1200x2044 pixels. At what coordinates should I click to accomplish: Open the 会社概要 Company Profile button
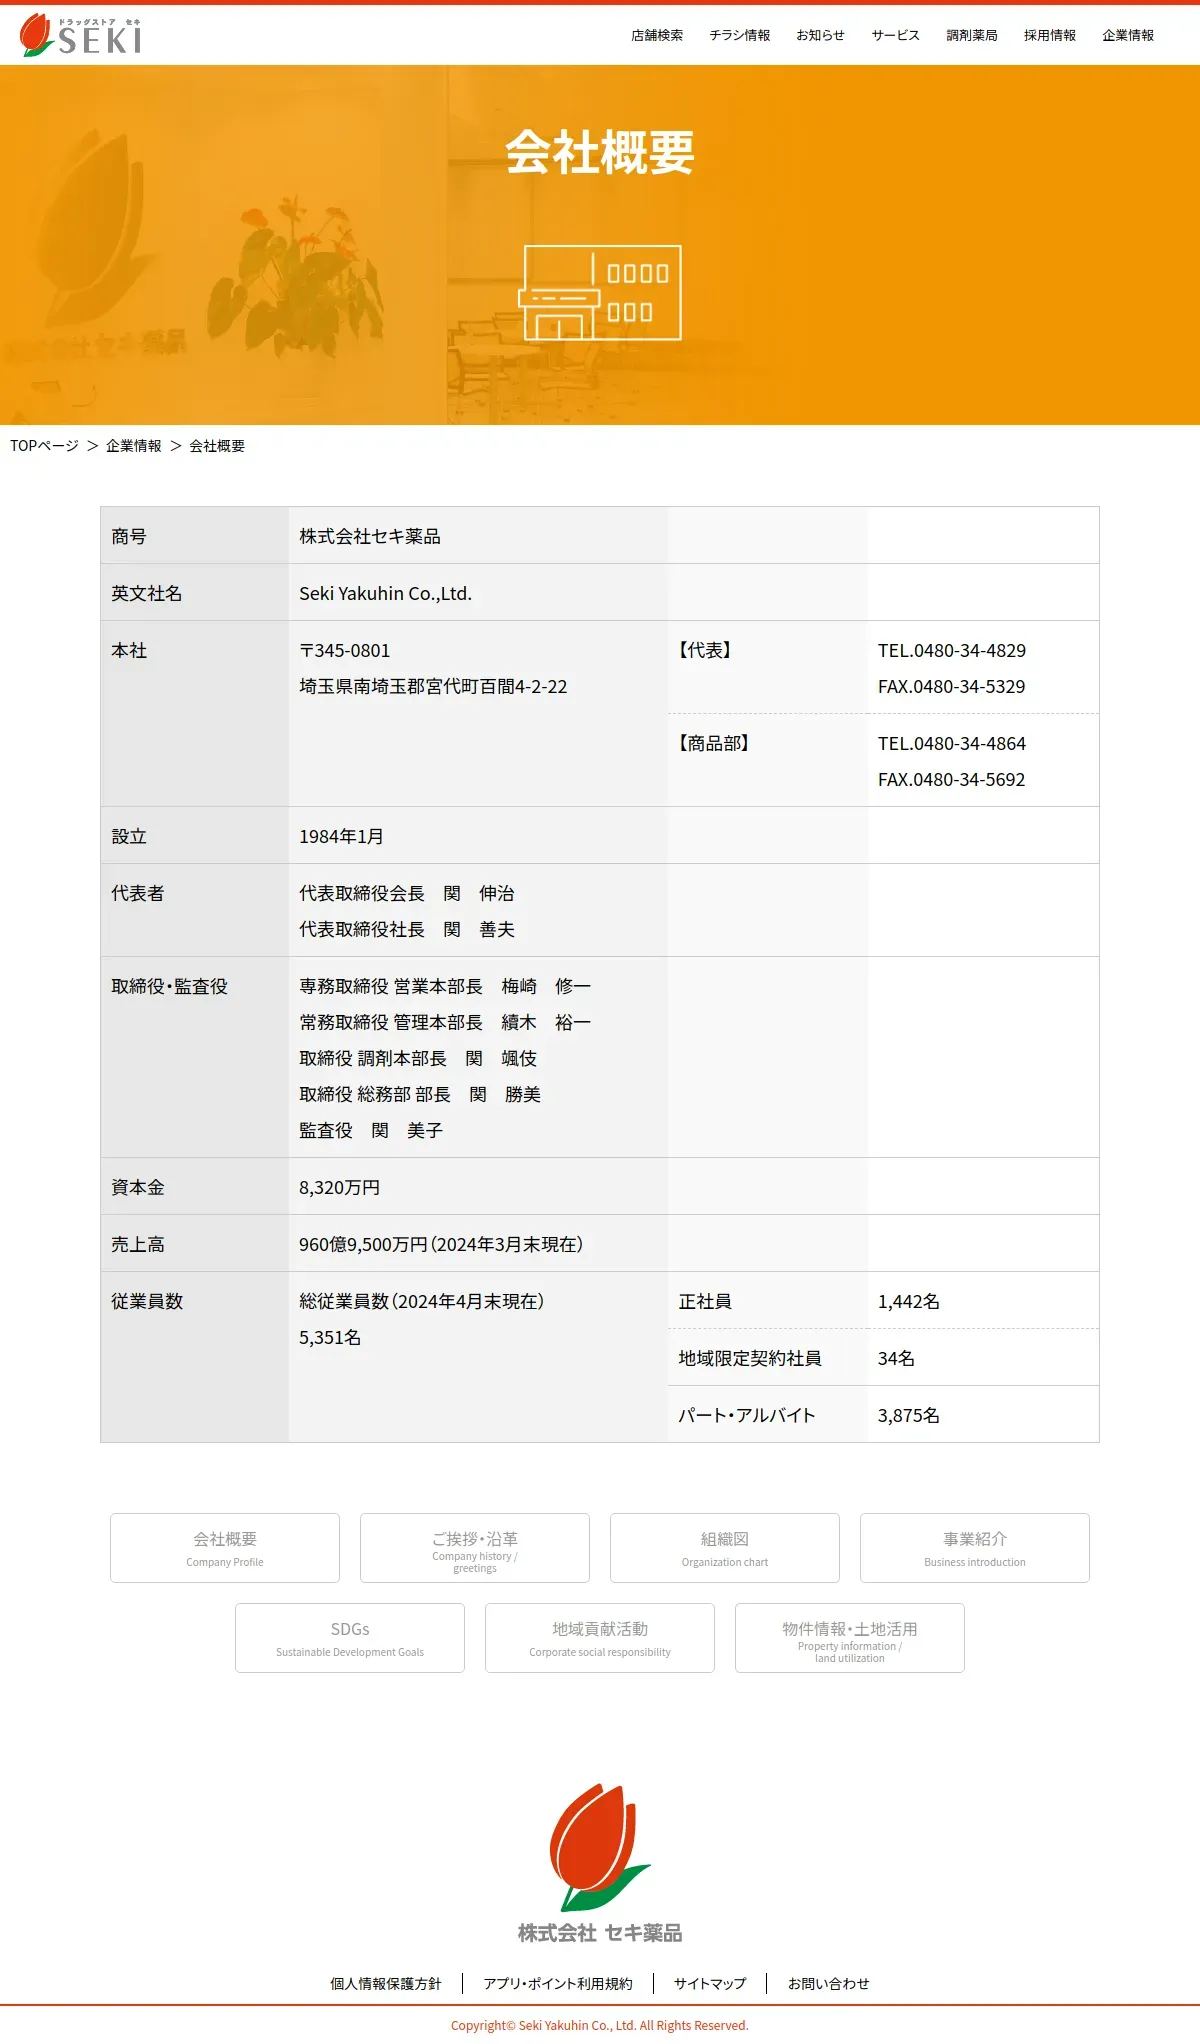[225, 1548]
